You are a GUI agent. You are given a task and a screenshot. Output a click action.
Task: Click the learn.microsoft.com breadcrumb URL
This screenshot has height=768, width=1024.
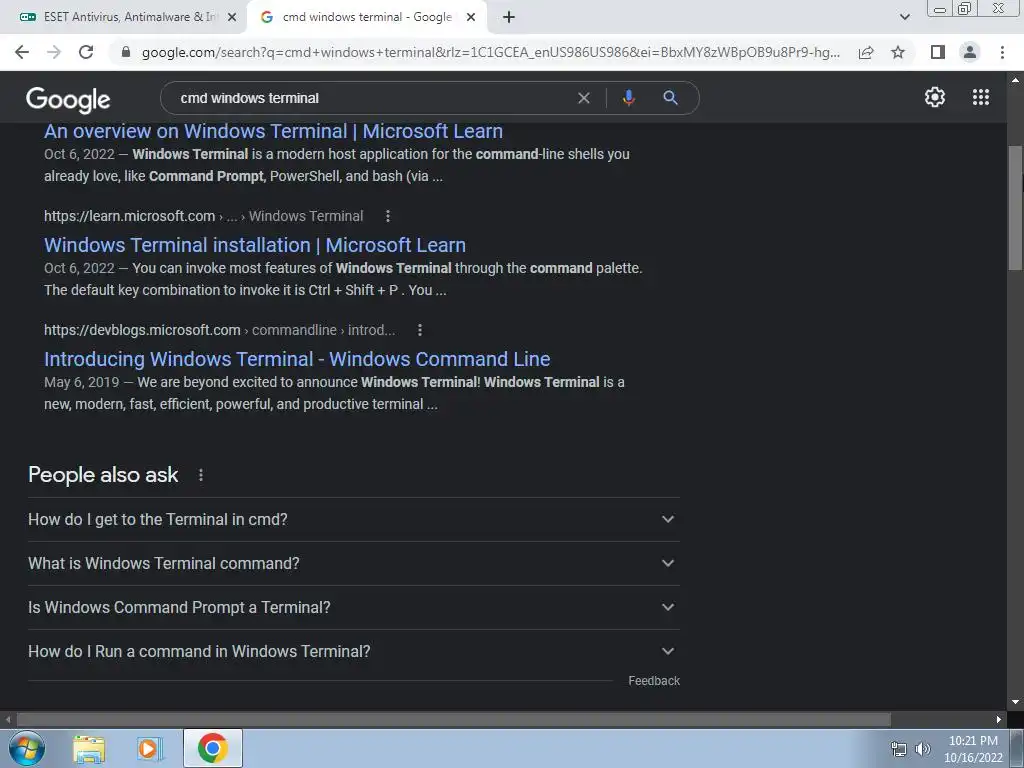[x=203, y=216]
